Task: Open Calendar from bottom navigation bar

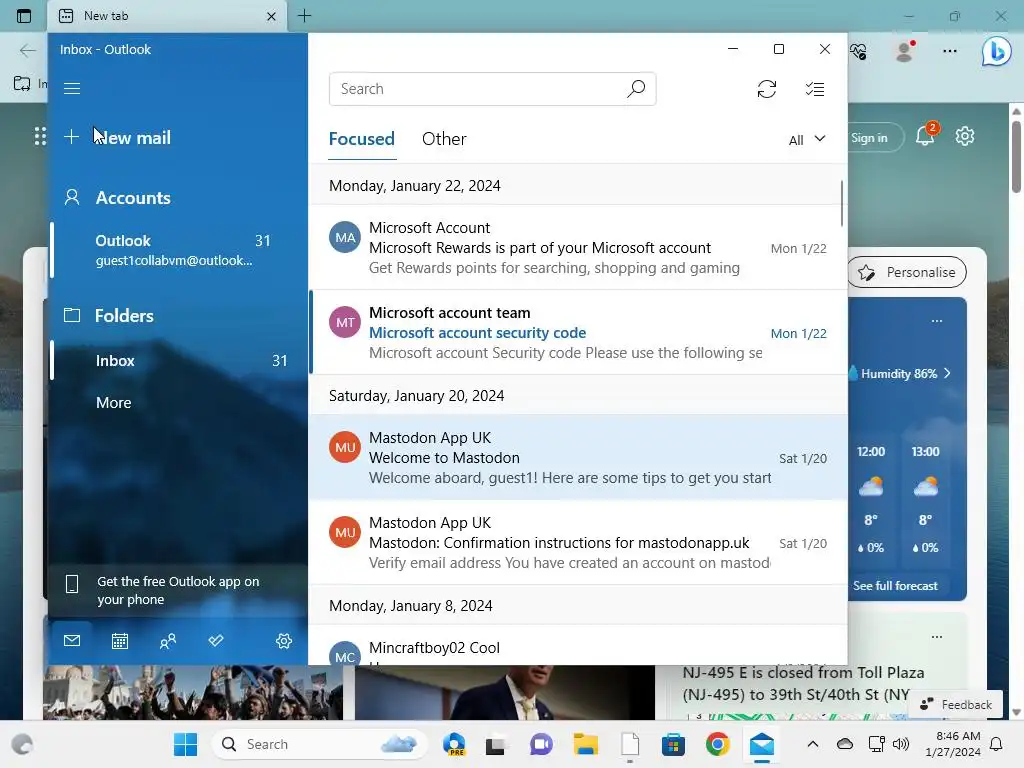Action: pos(120,641)
